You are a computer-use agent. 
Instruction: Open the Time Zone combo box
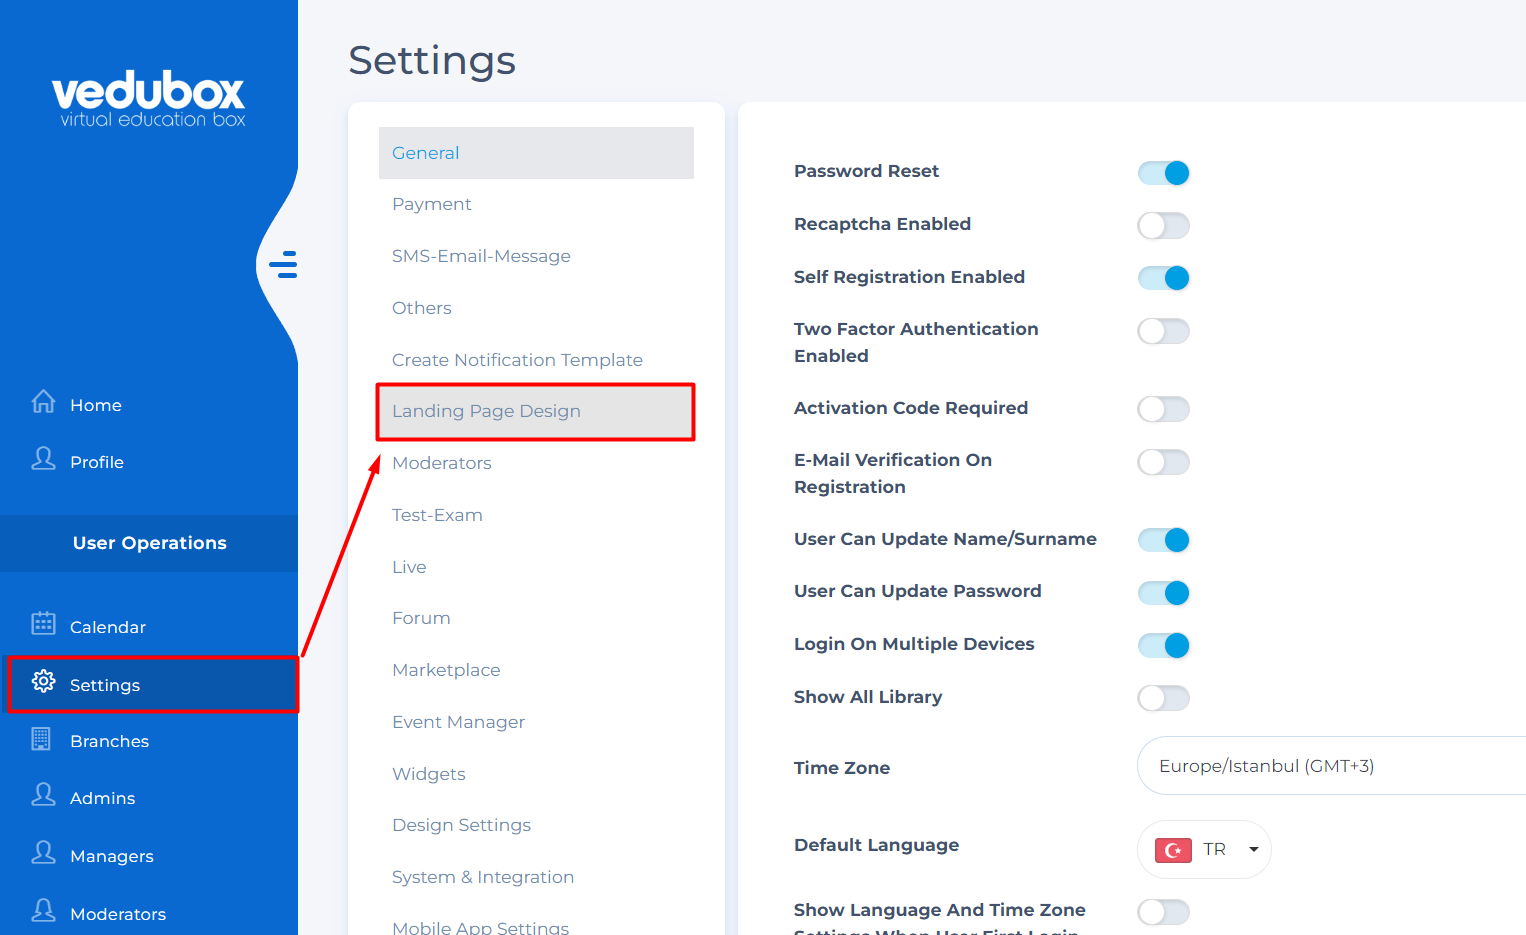1330,766
